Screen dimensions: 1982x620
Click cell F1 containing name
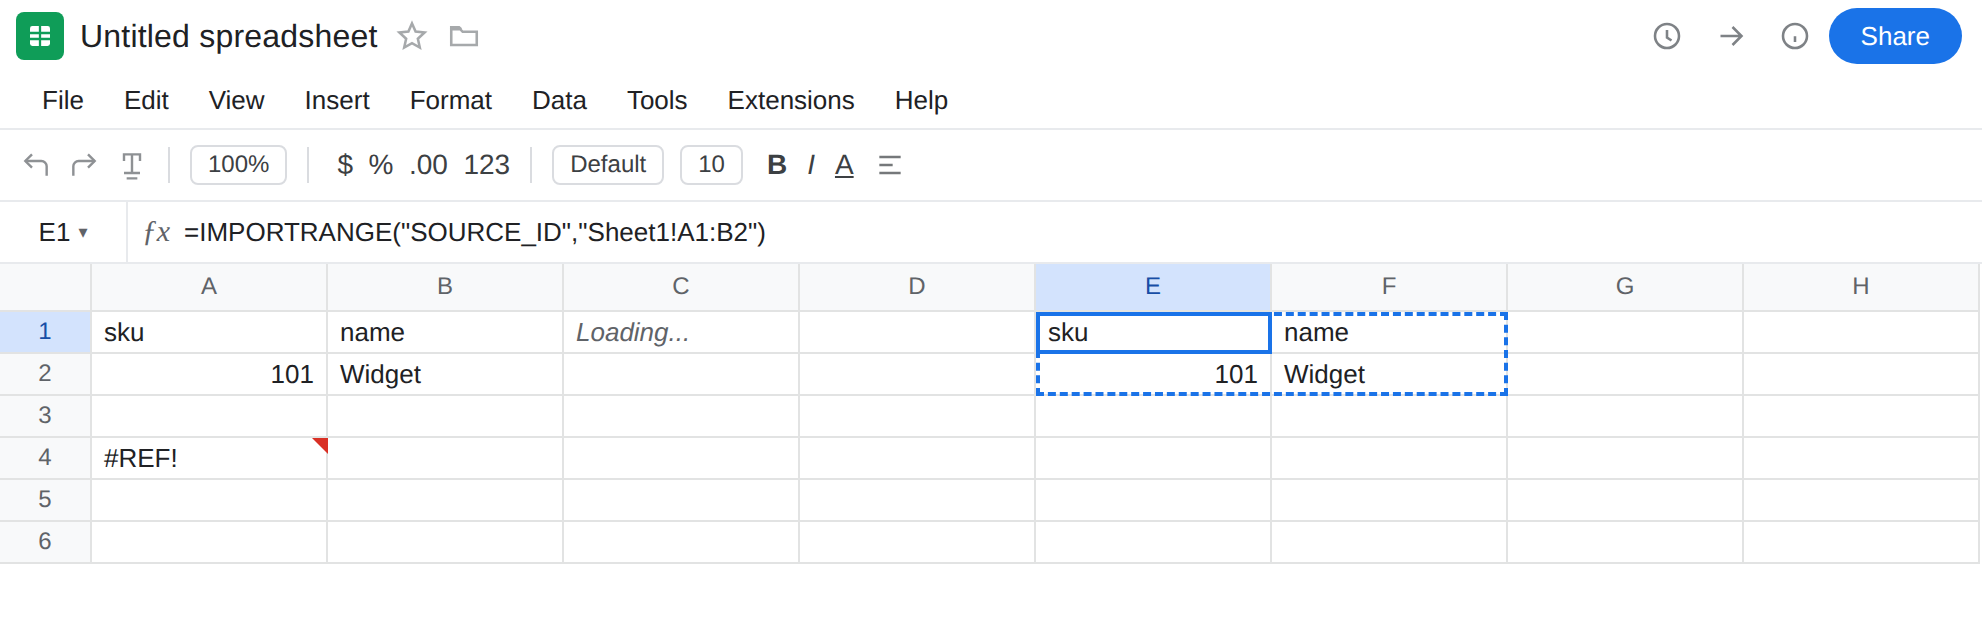tap(1389, 332)
